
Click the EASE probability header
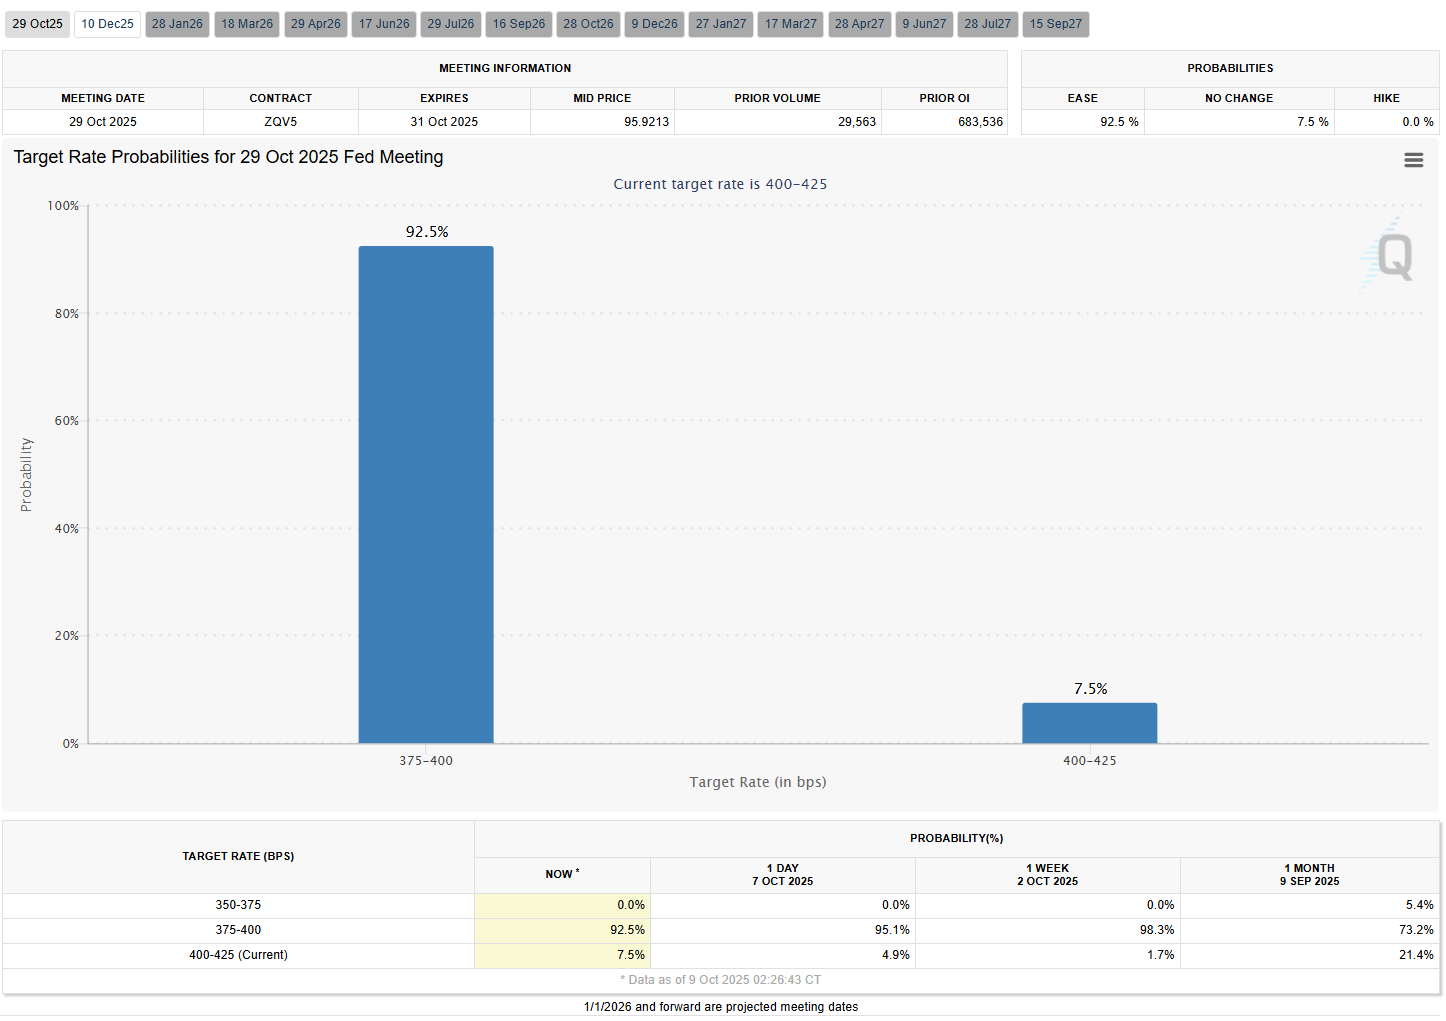pyautogui.click(x=1083, y=98)
